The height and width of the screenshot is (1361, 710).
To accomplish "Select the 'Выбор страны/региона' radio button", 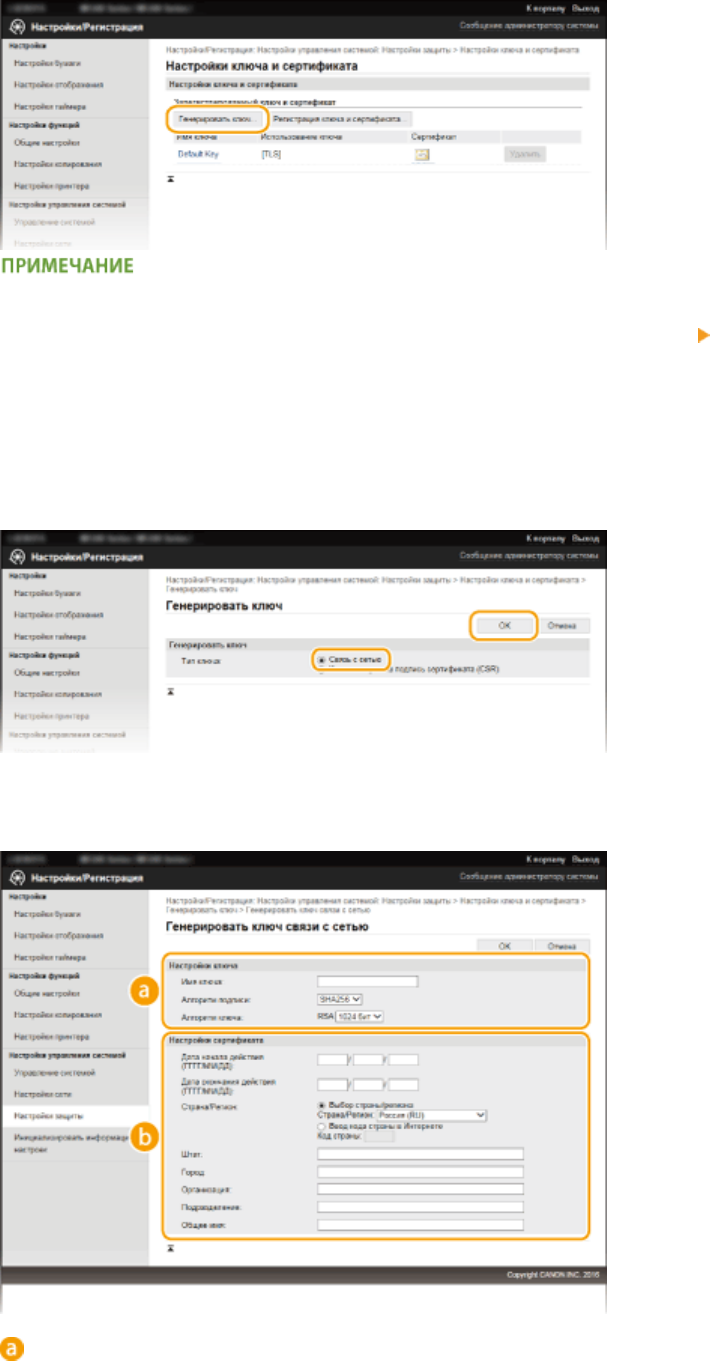I will click(x=321, y=1104).
